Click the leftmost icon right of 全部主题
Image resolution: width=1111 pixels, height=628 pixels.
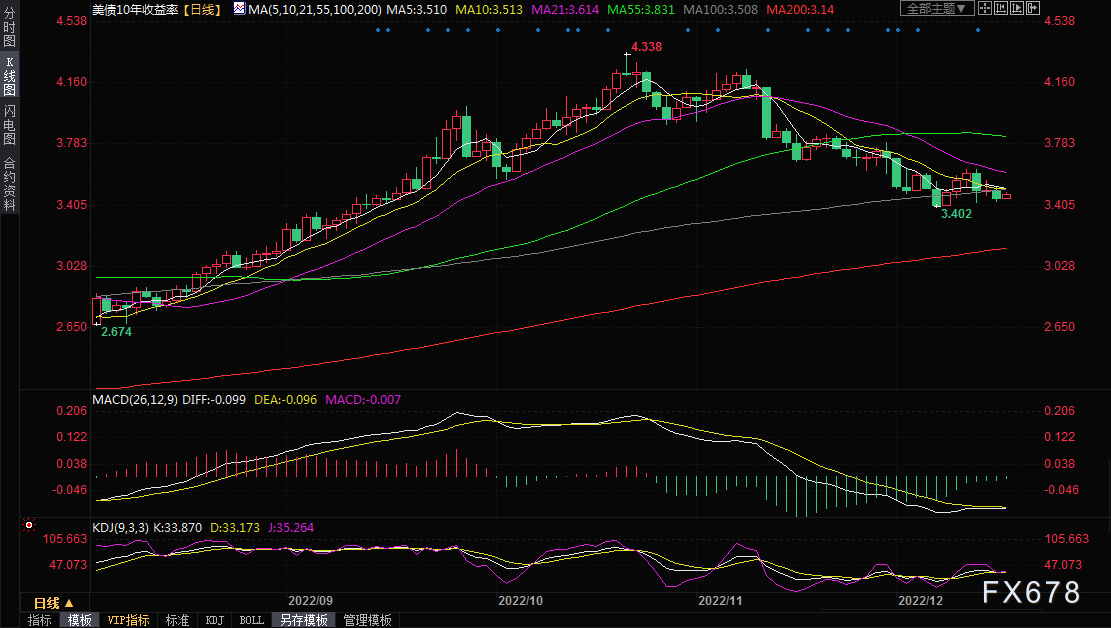tap(987, 8)
